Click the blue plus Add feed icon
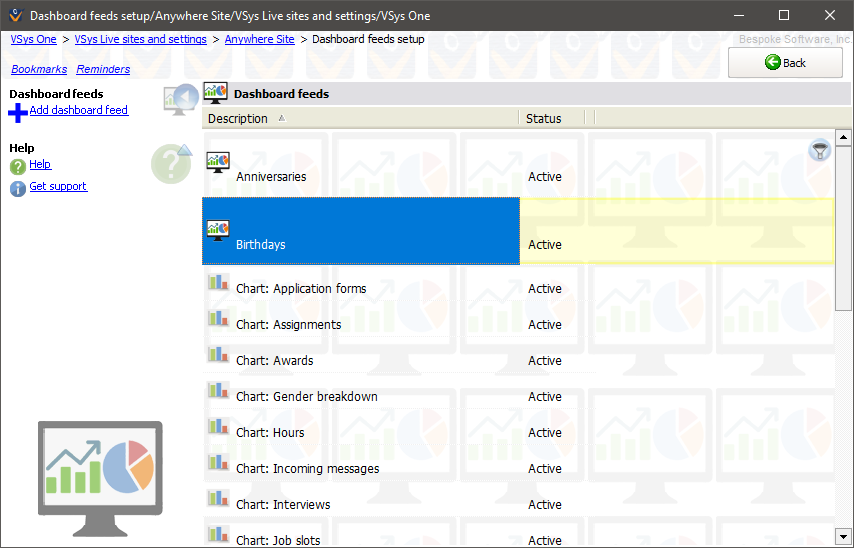Viewport: 854px width, 548px height. pos(18,113)
